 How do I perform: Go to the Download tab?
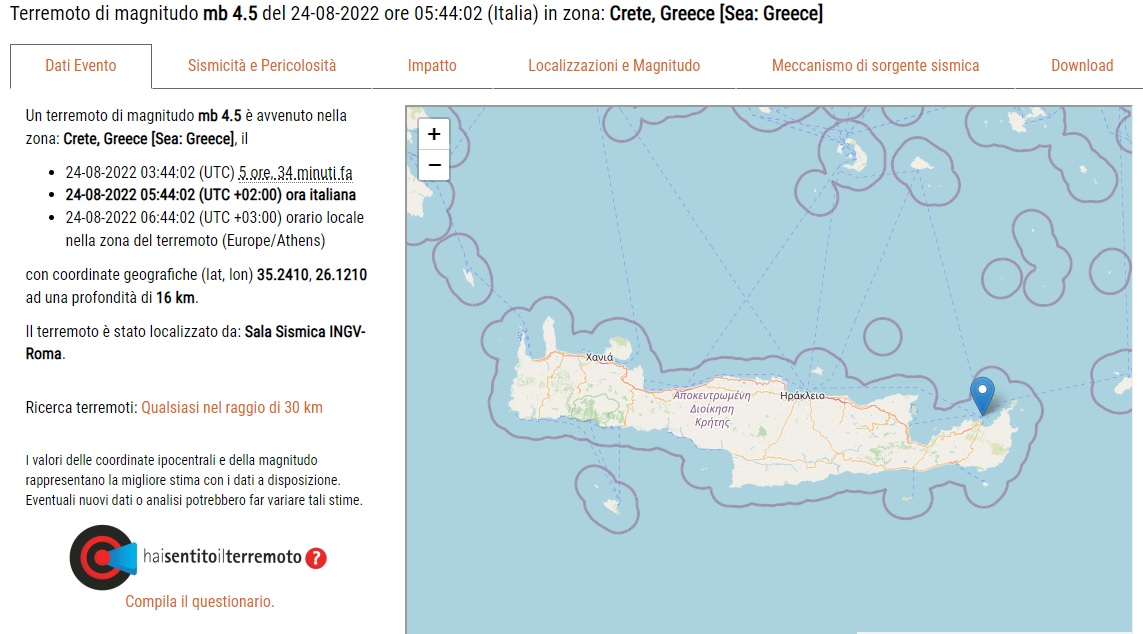(1082, 66)
